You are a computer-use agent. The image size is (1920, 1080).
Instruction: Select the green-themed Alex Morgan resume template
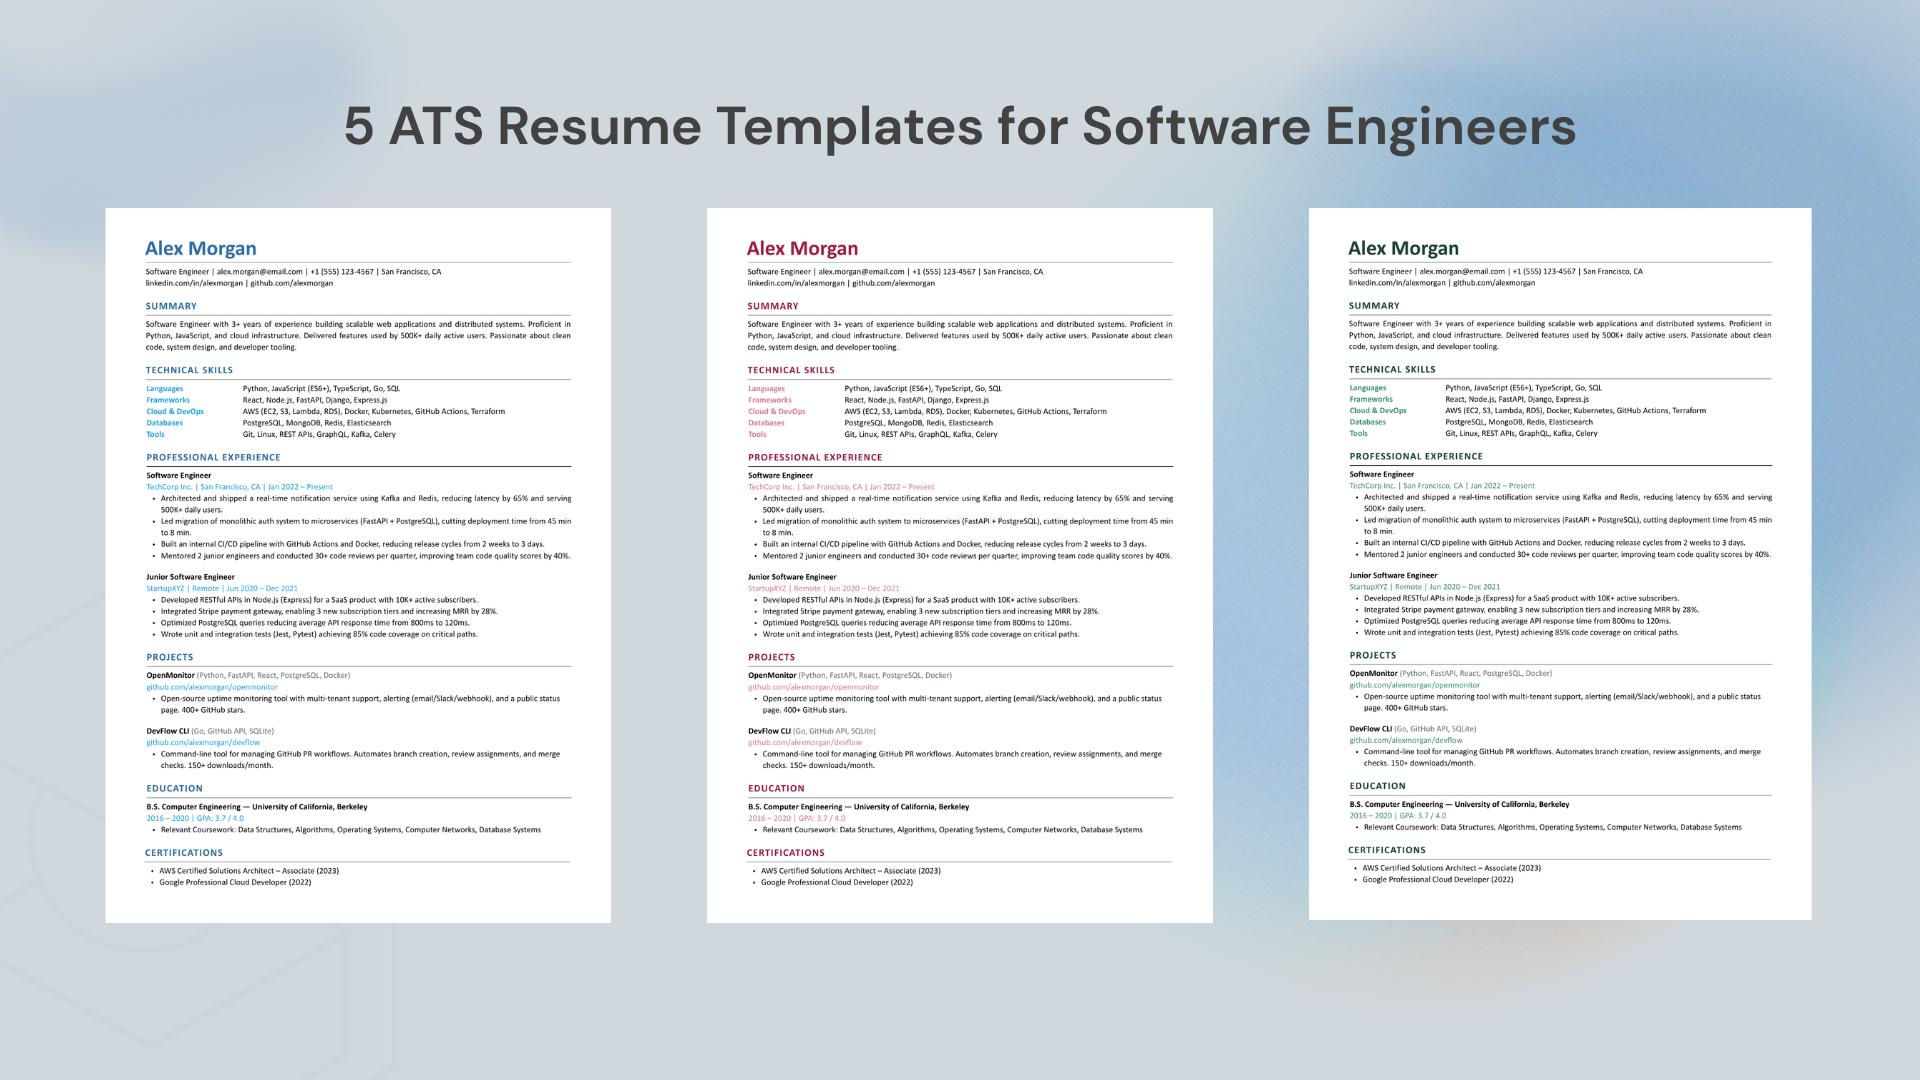1560,564
